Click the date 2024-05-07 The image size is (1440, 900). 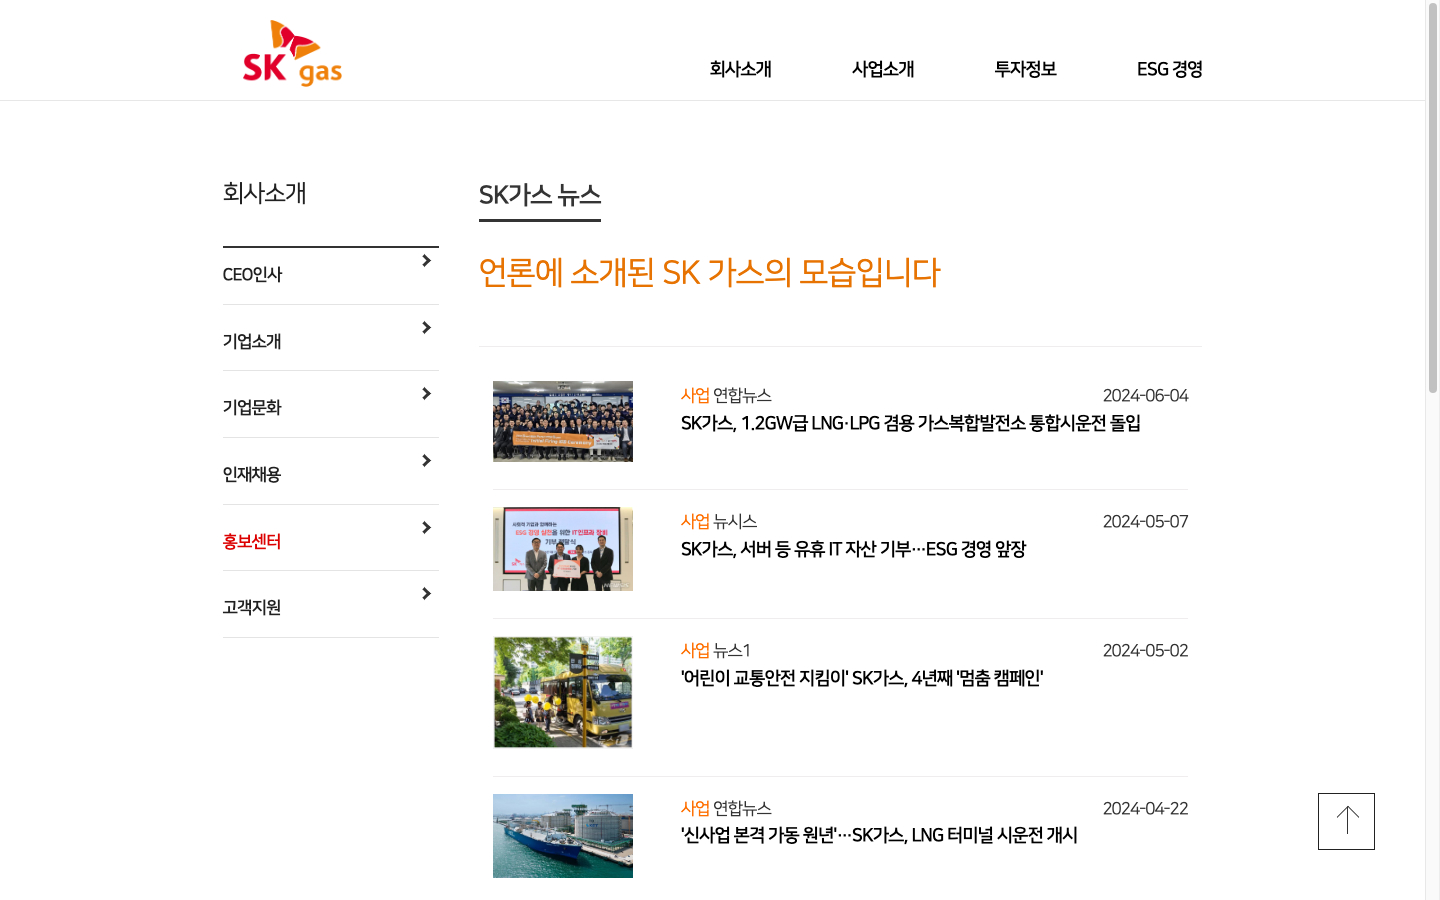1145,522
